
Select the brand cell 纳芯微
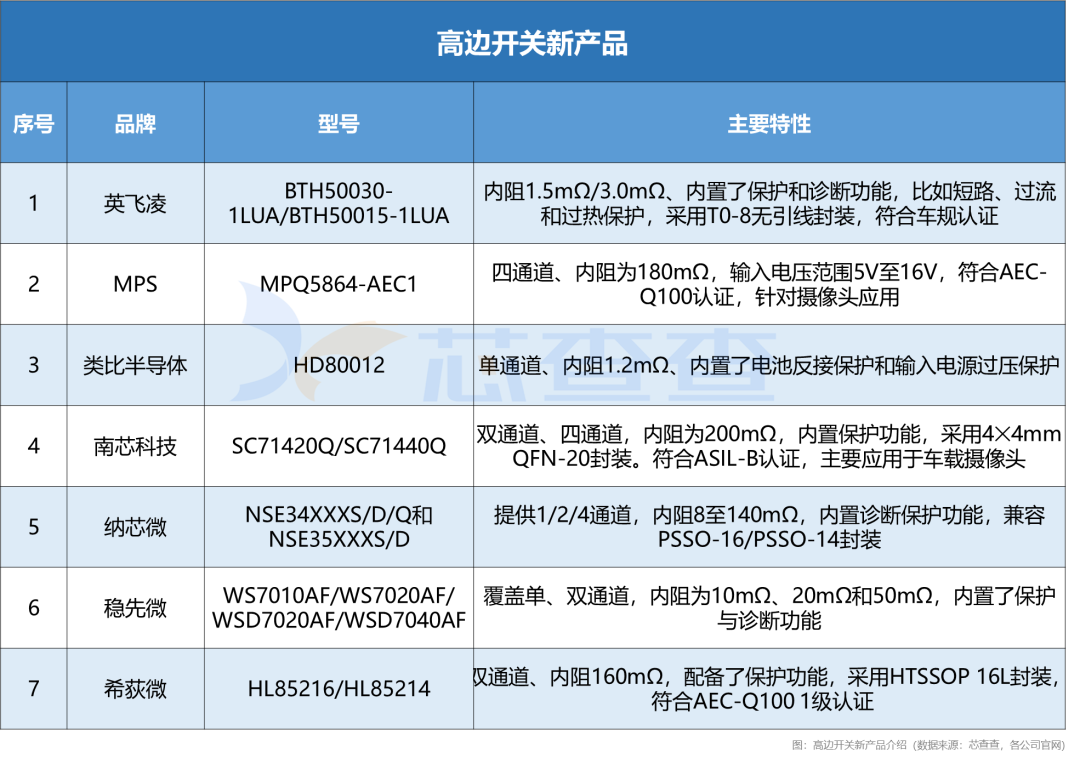point(135,527)
